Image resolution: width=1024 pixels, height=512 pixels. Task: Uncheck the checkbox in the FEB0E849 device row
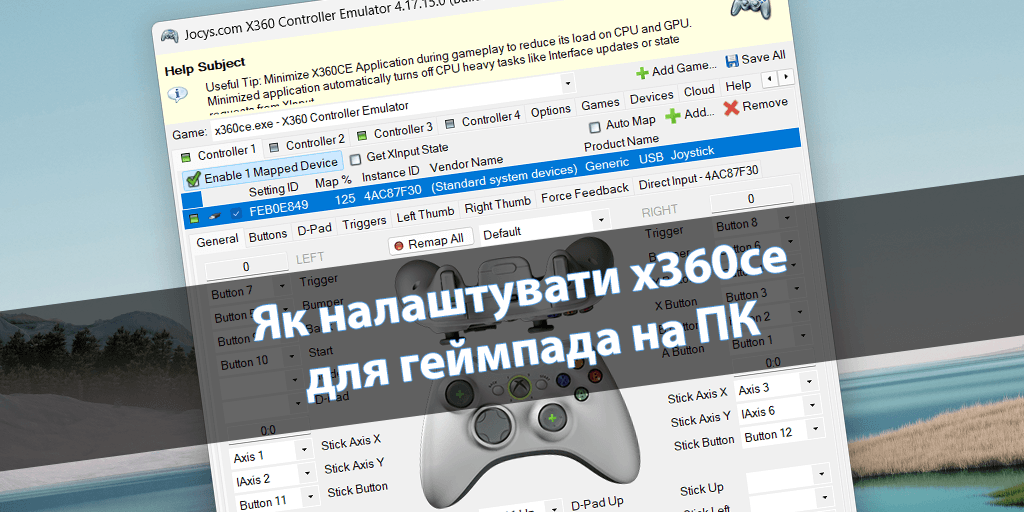tap(236, 213)
